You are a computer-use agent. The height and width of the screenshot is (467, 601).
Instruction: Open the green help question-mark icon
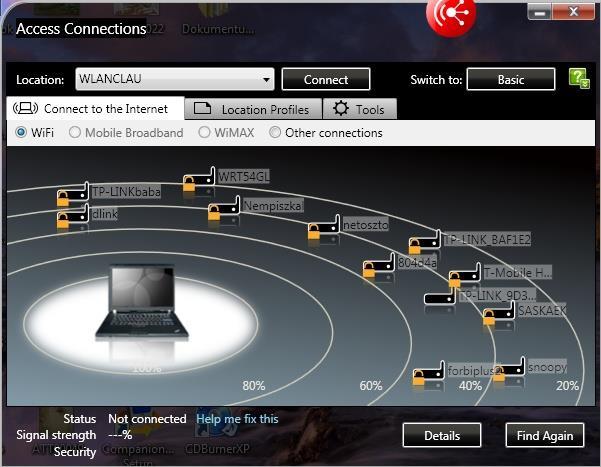(x=579, y=79)
